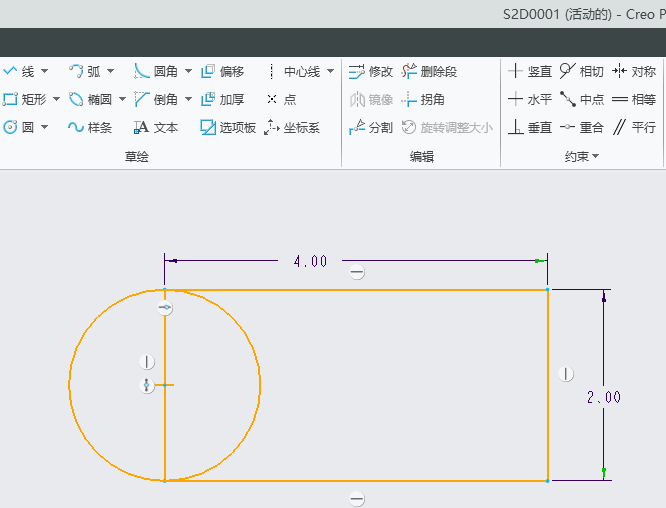Click the Delete Segment (删除段) tool
This screenshot has width=666, height=508.
pyautogui.click(x=429, y=71)
